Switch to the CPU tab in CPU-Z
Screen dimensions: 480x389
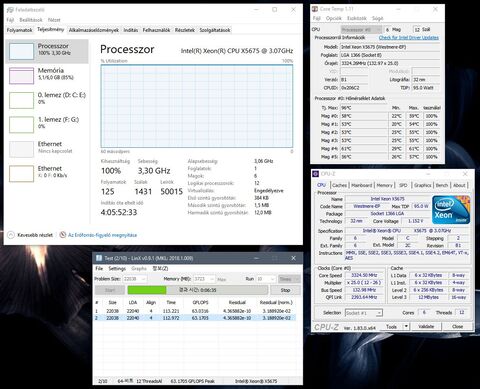[321, 185]
